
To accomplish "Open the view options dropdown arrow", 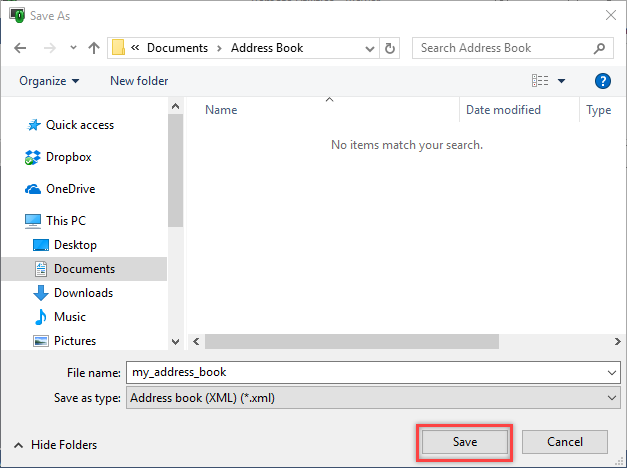I will tap(561, 81).
